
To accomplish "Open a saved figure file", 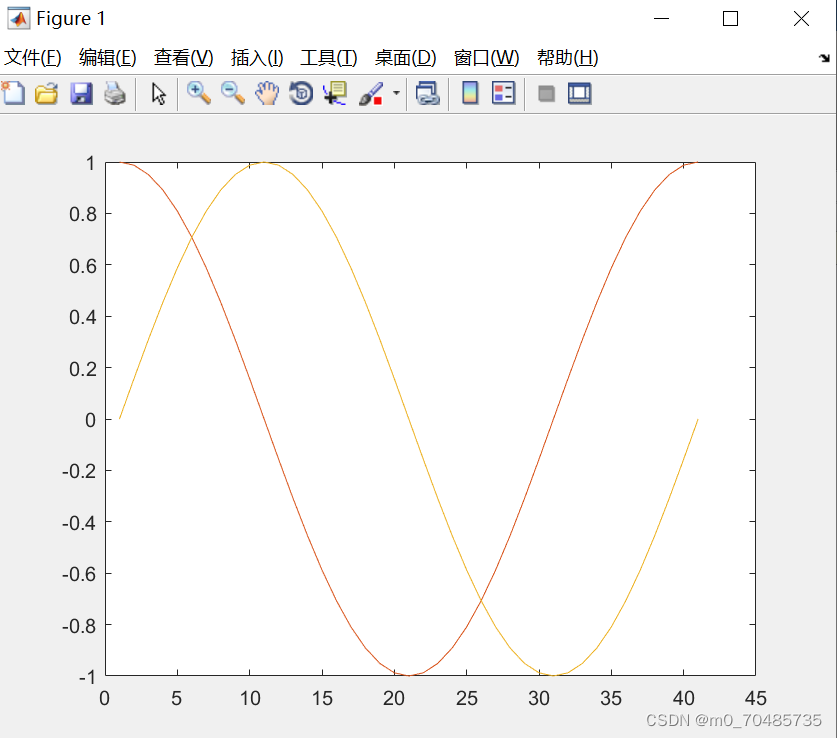I will coord(47,93).
